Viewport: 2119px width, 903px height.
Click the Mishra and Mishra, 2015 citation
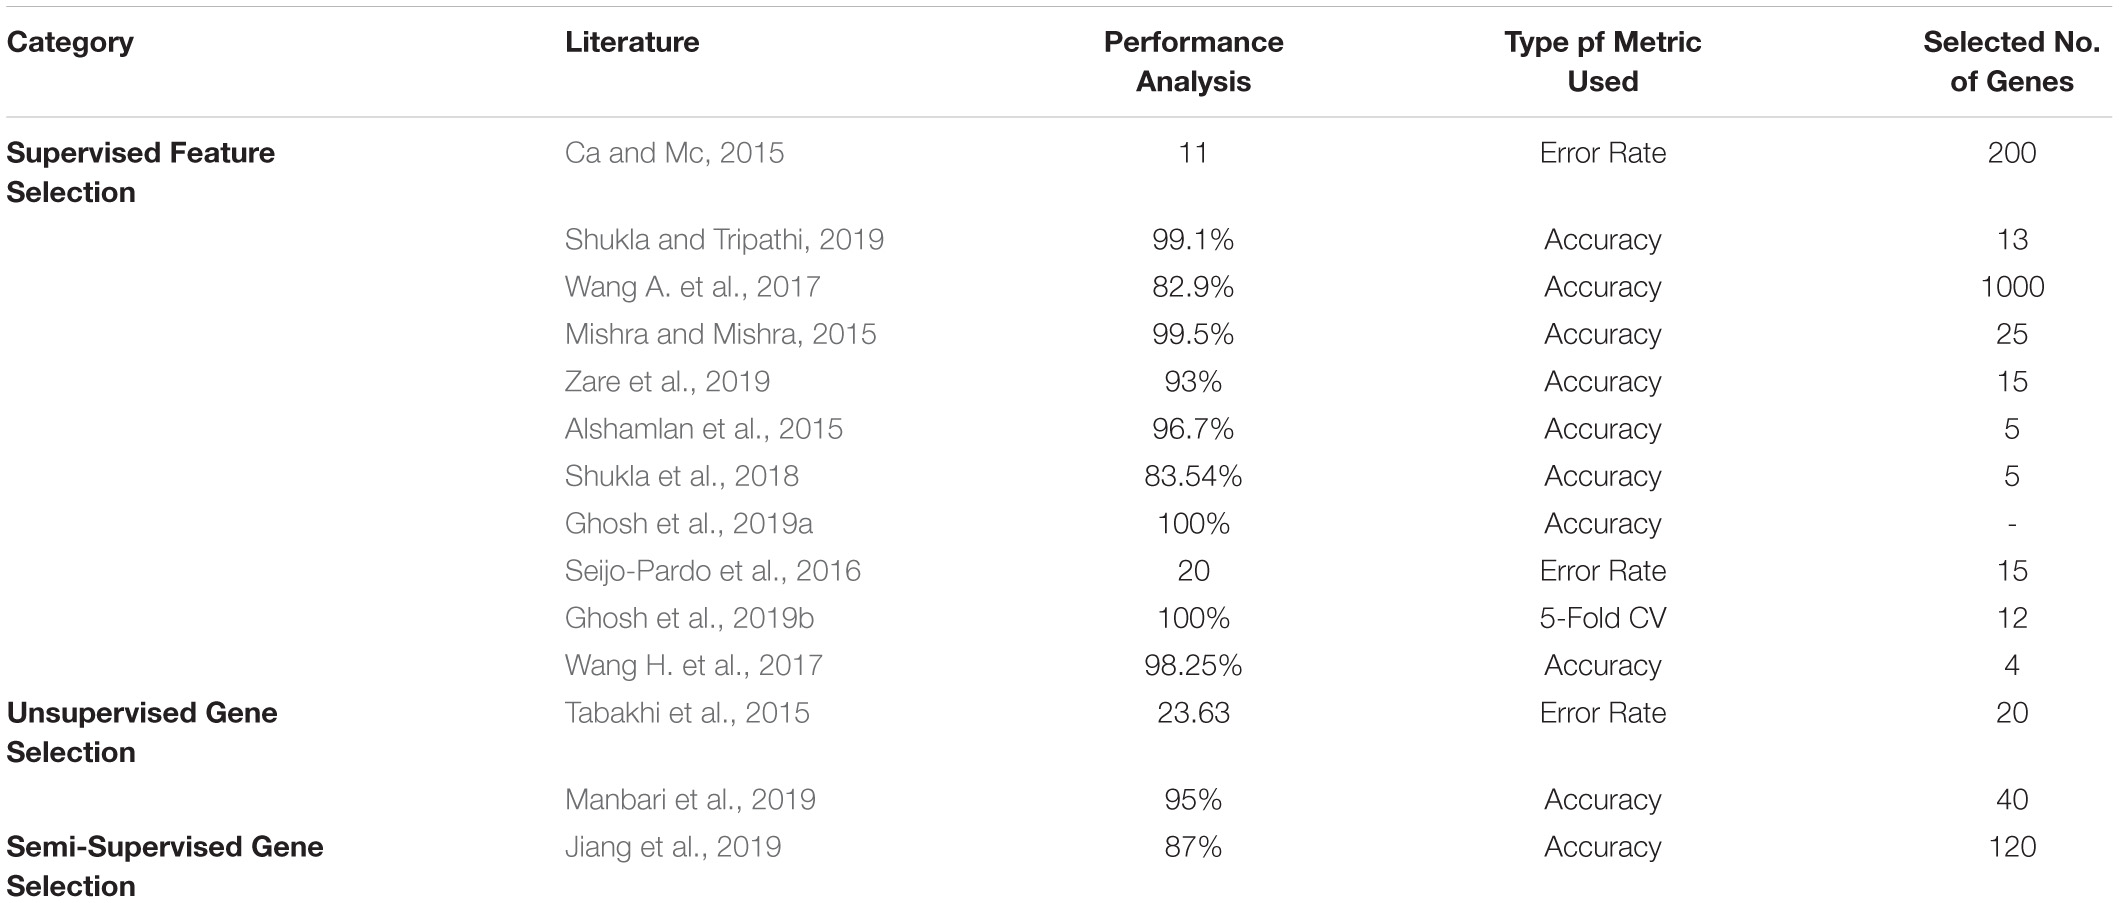point(720,334)
